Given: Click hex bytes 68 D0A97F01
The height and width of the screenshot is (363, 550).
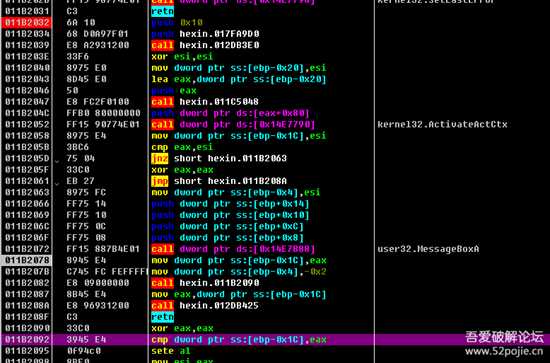Looking at the screenshot, I should [98, 34].
